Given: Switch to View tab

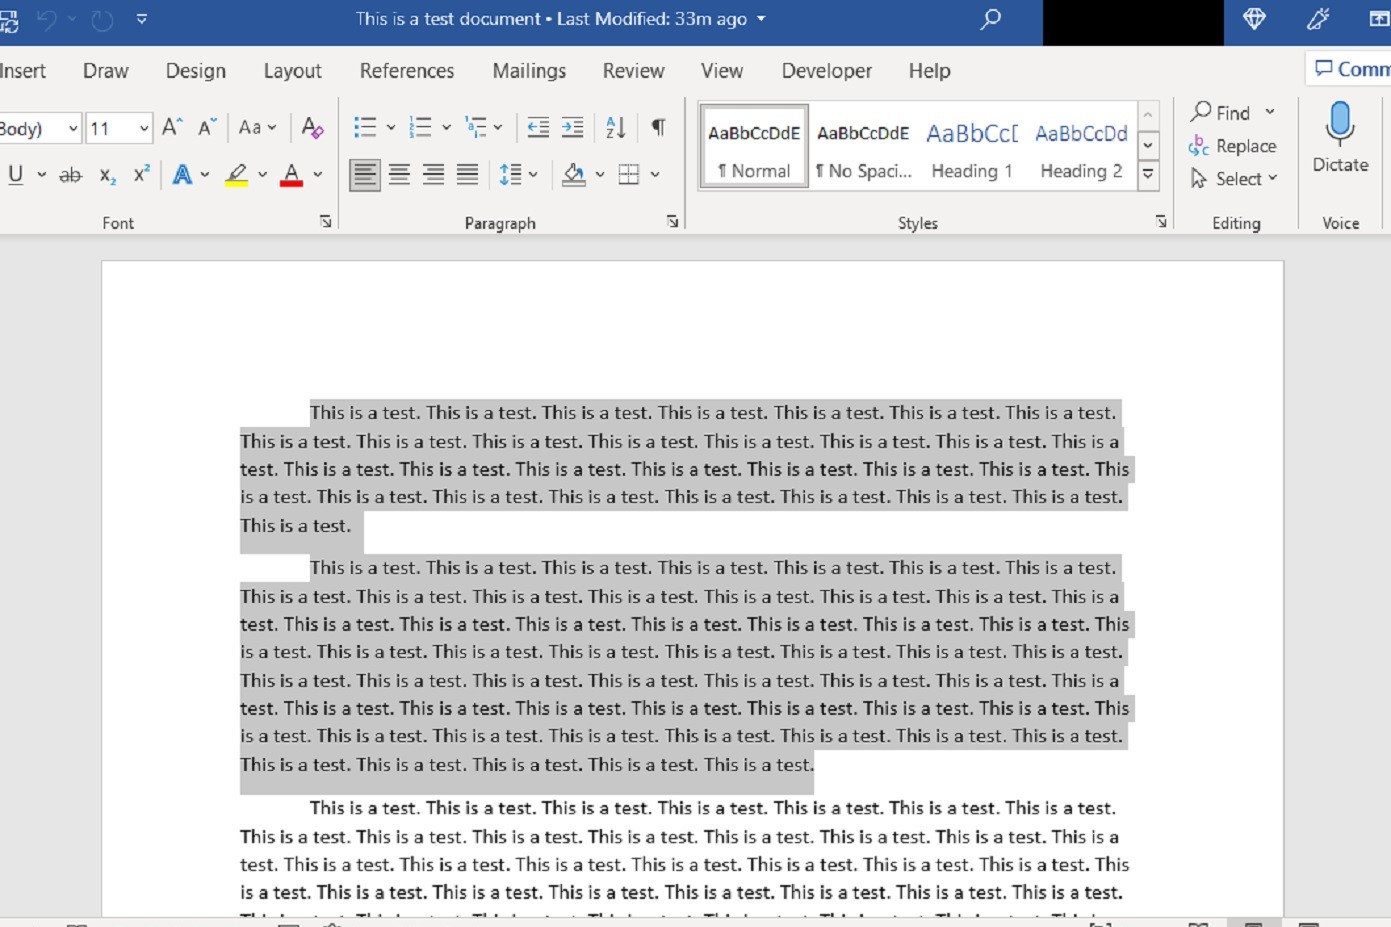Looking at the screenshot, I should coord(721,71).
